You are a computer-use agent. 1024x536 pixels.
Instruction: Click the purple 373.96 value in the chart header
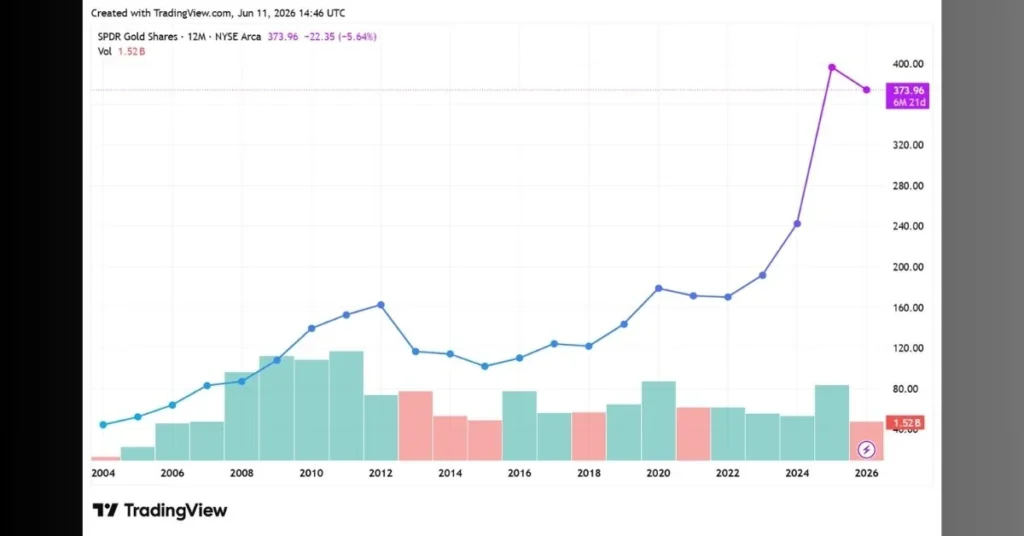(x=283, y=37)
